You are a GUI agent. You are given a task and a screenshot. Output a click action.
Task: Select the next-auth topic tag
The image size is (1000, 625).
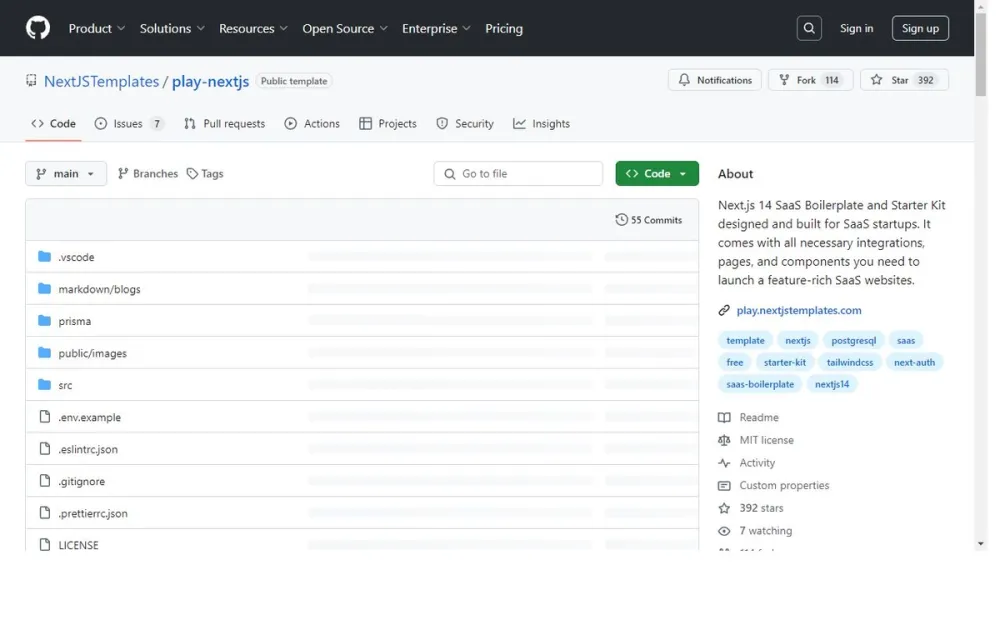tap(914, 362)
